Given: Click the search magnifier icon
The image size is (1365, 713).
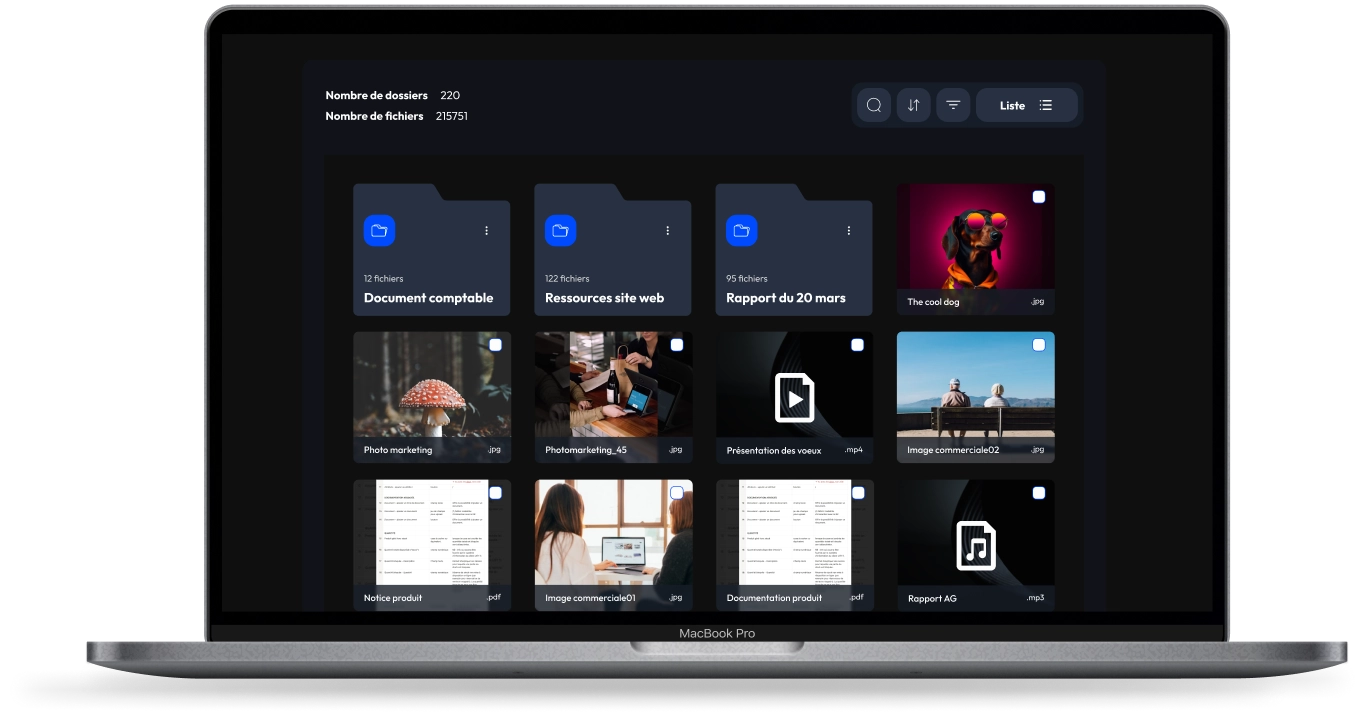Looking at the screenshot, I should pyautogui.click(x=874, y=105).
